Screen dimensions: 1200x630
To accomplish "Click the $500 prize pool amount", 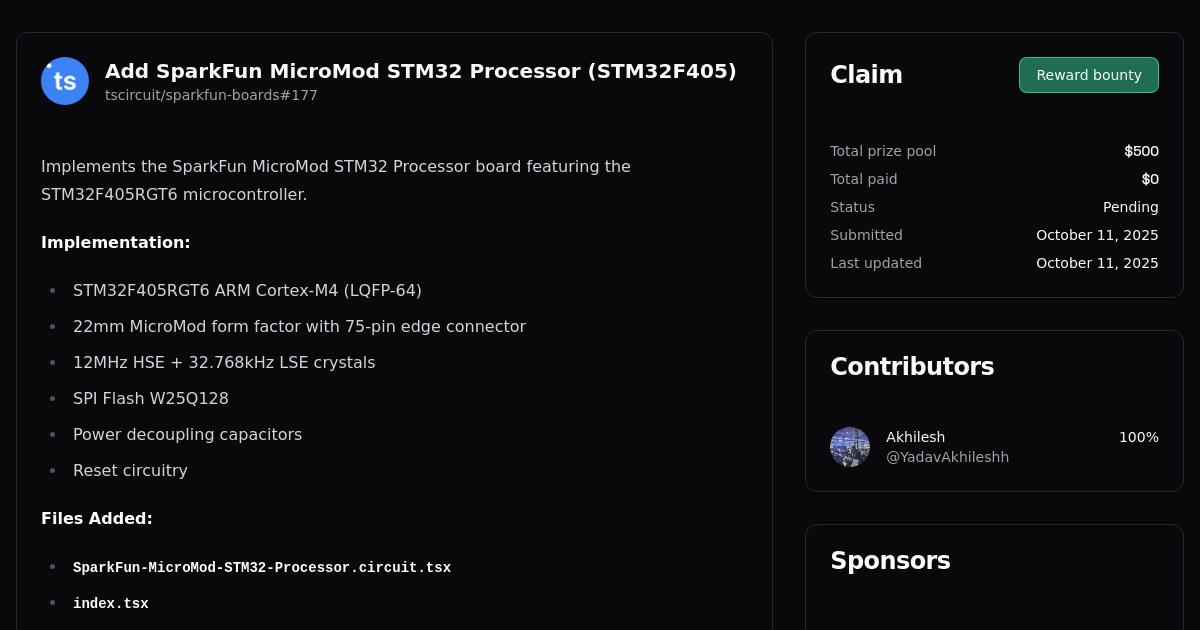I will 1141,151.
